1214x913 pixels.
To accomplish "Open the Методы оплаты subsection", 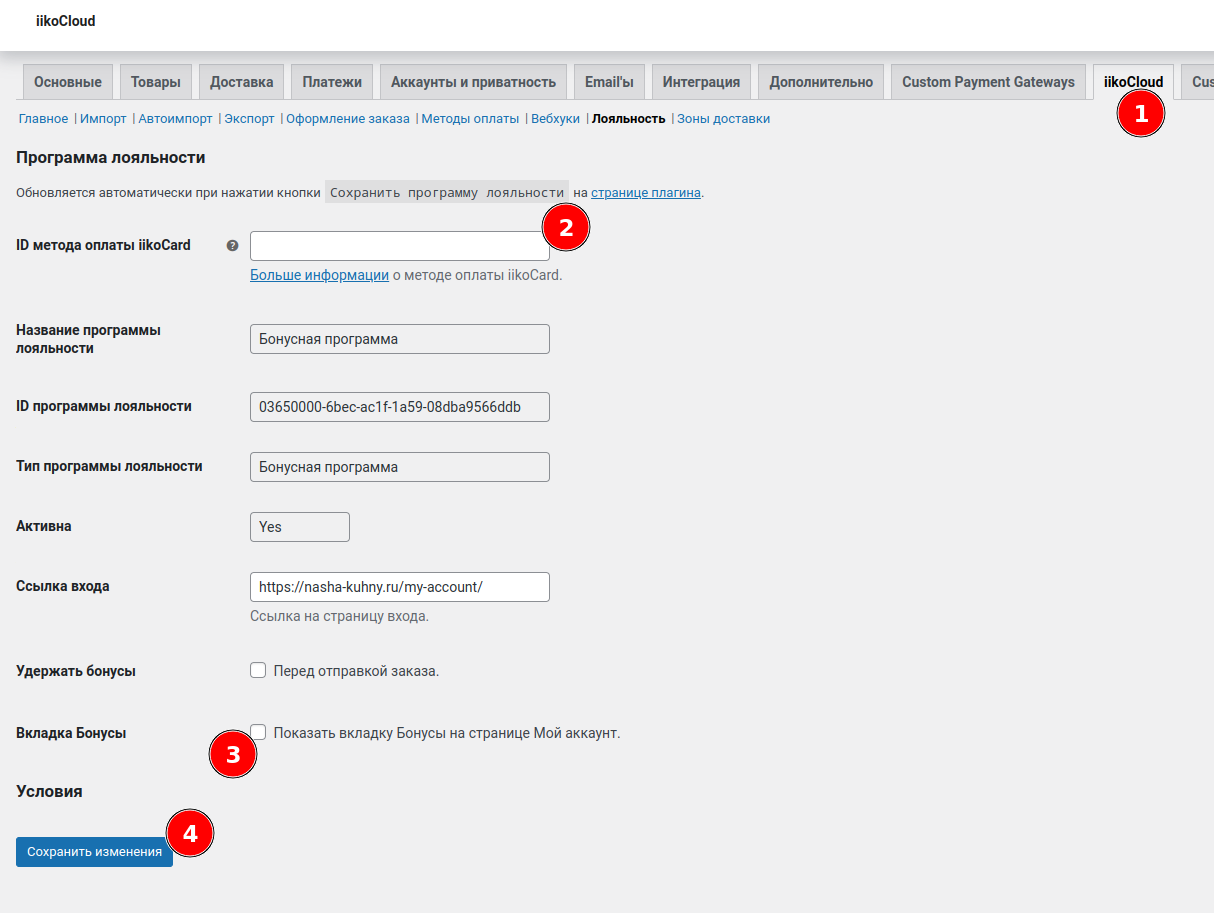I will point(470,118).
